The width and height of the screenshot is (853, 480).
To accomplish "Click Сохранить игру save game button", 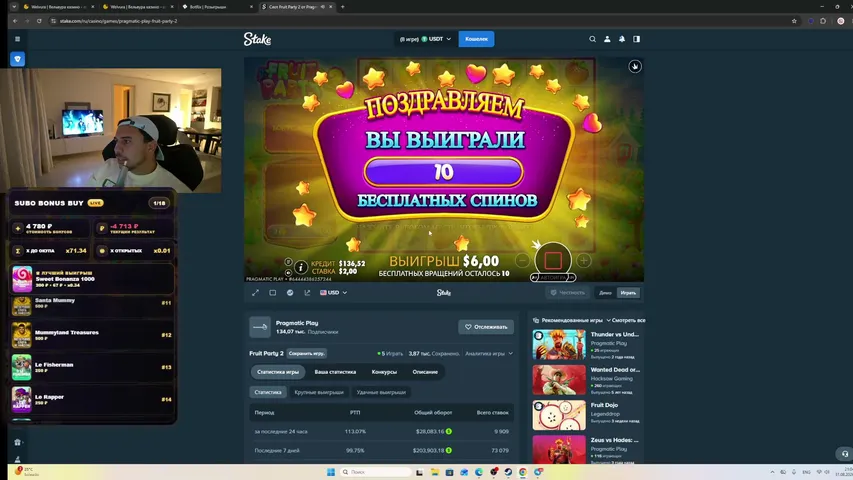I will point(307,353).
